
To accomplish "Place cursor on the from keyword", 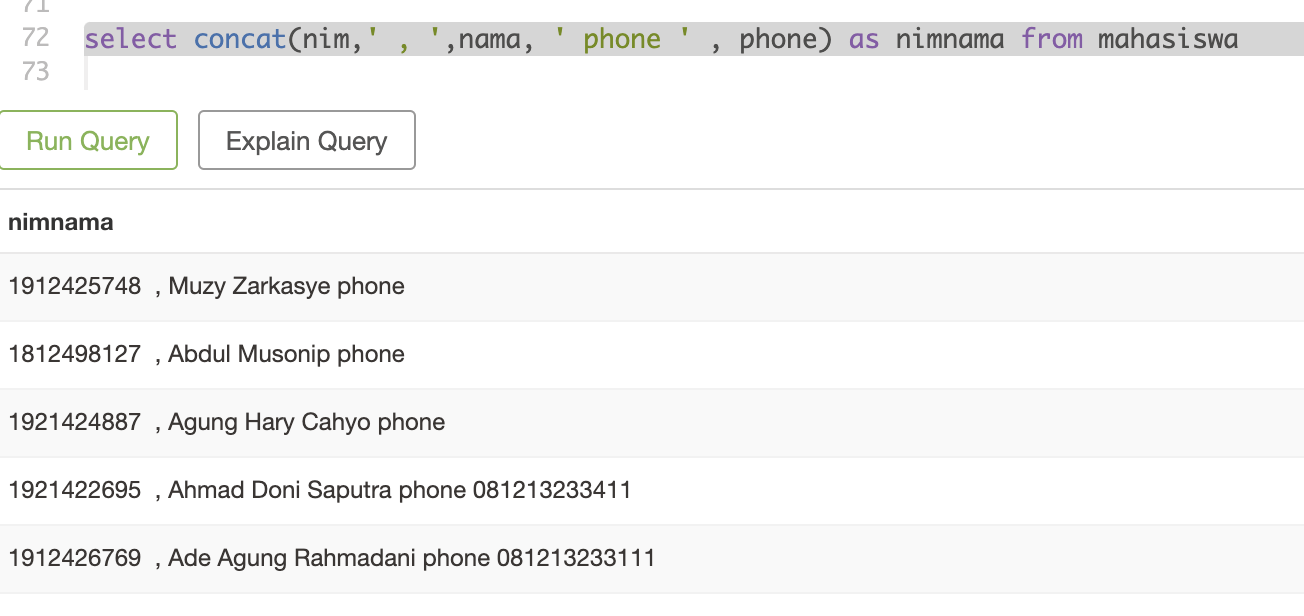I will click(x=1050, y=40).
